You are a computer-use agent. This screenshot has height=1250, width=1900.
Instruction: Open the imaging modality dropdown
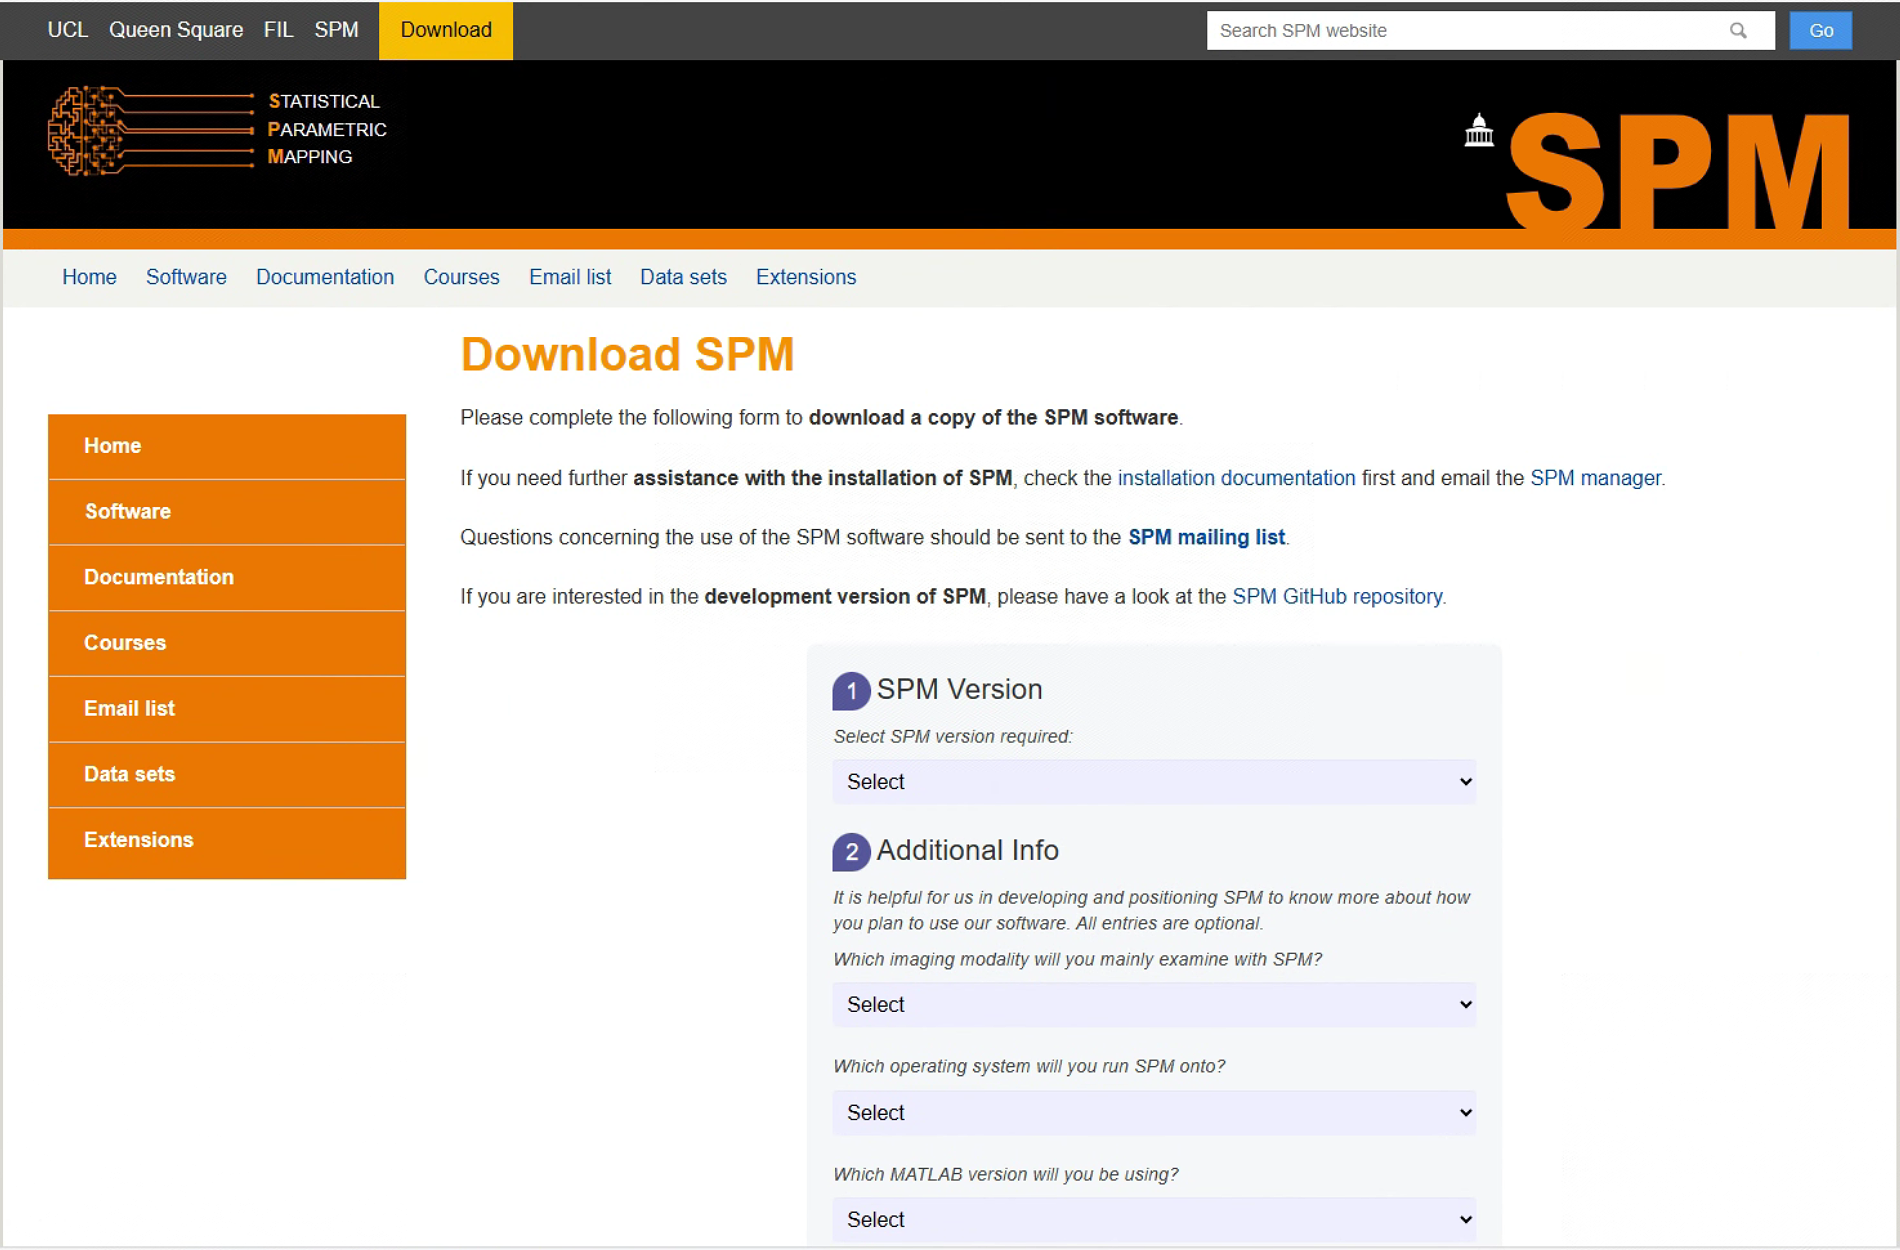coord(1154,1005)
